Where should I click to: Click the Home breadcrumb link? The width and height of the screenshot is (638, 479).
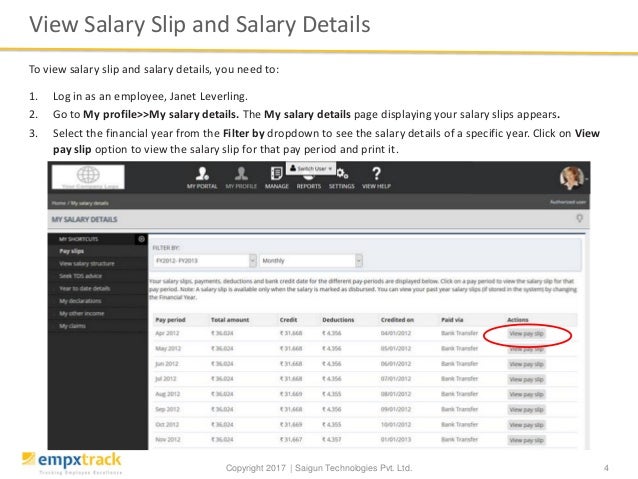pos(59,203)
